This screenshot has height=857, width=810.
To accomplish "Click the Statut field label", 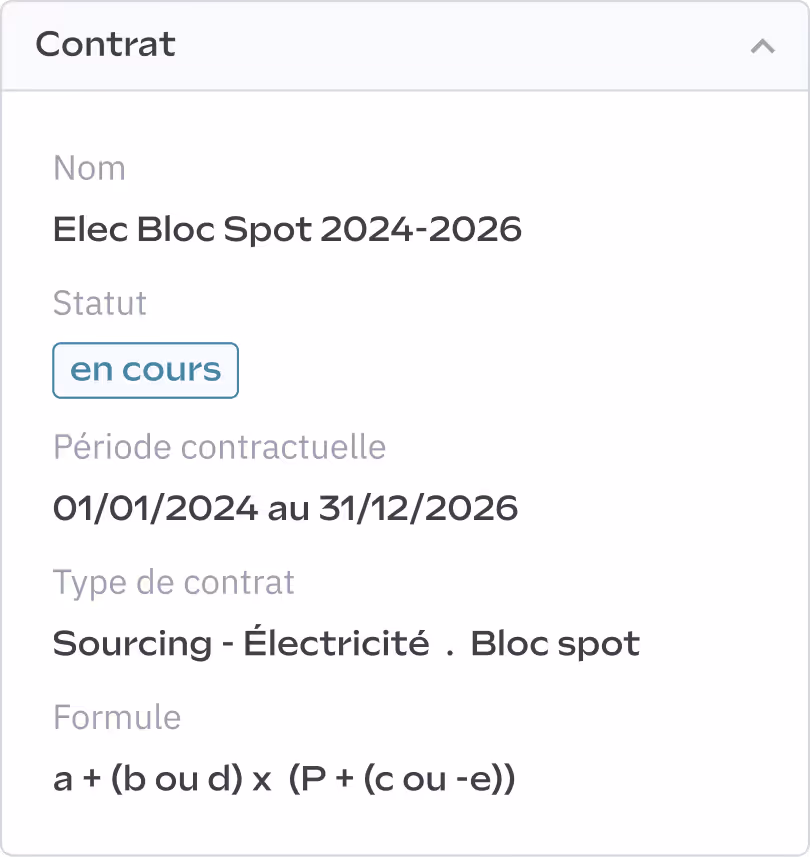I will point(100,304).
